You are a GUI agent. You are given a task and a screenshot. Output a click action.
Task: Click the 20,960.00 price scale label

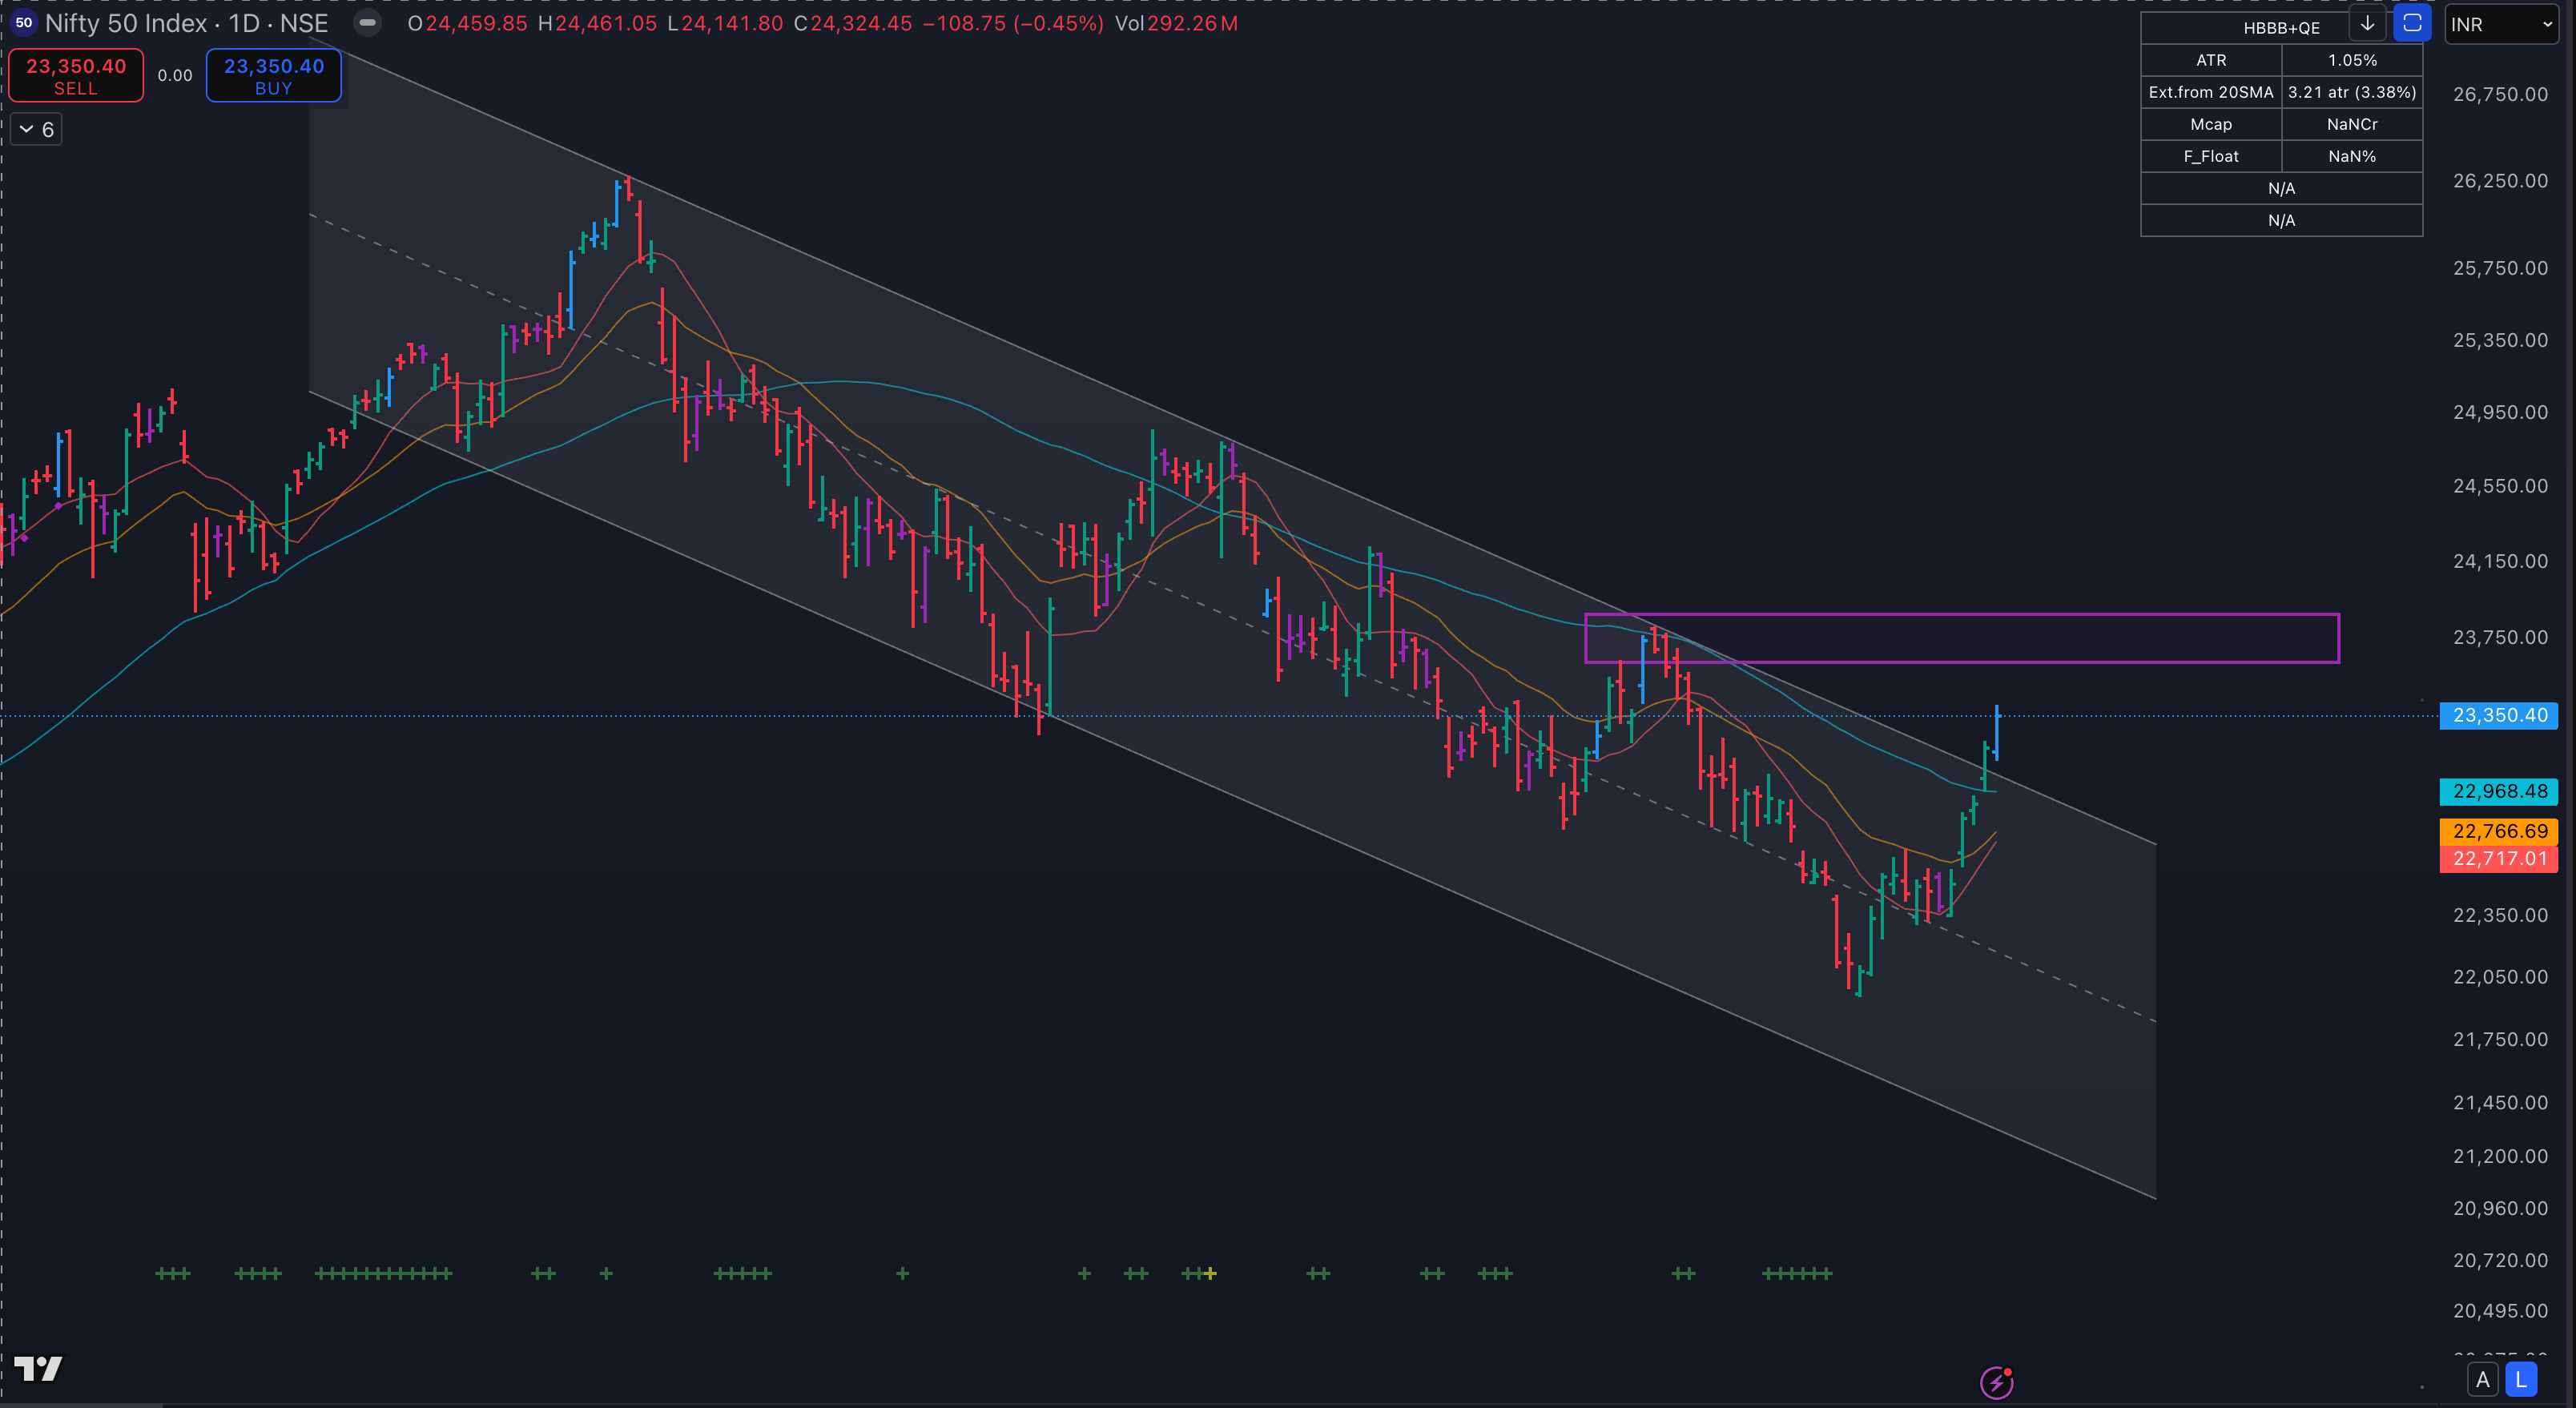(2500, 1208)
